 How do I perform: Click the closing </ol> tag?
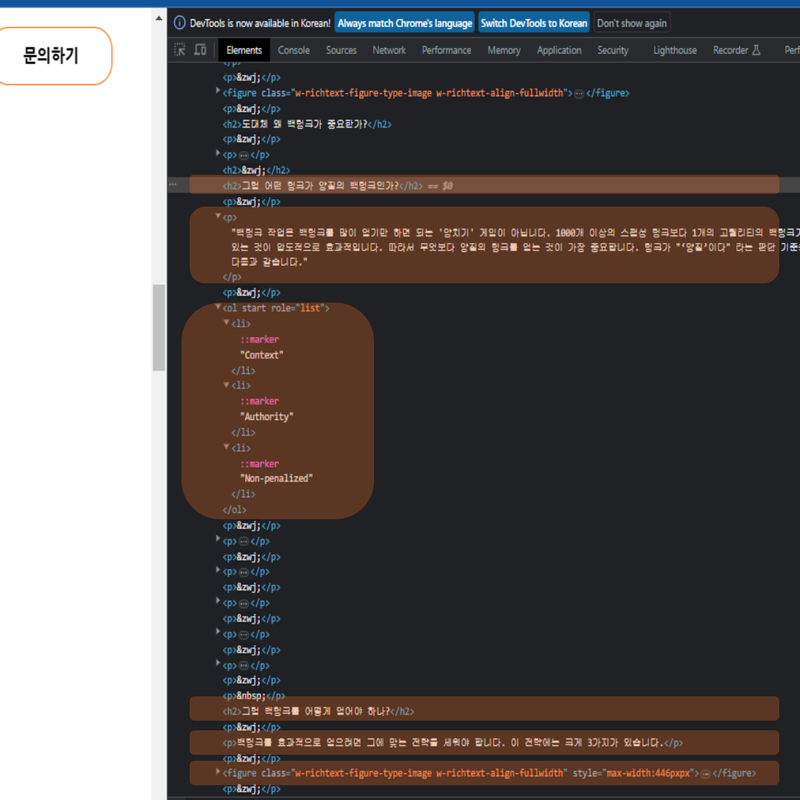point(234,510)
